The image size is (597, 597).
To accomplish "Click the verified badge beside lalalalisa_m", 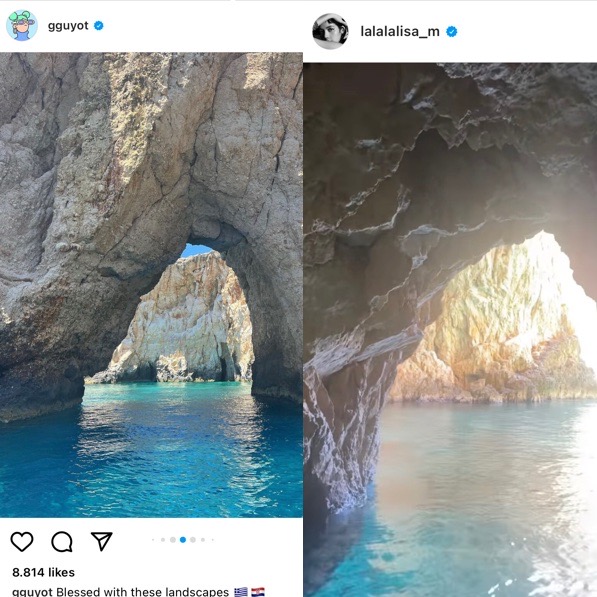I will point(452,32).
